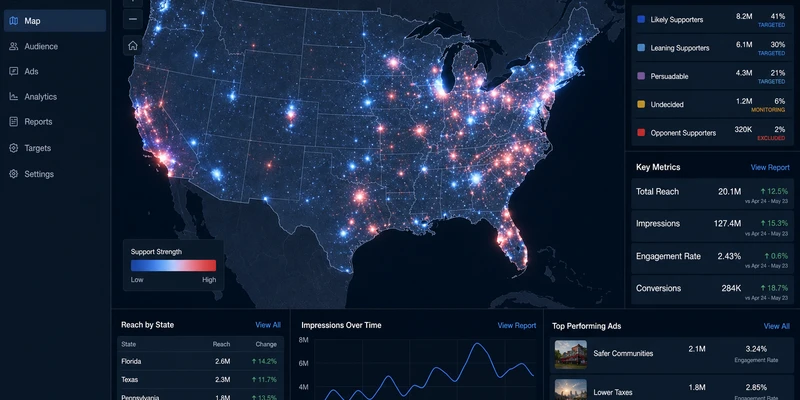Click the Analytics chart icon

(14, 96)
